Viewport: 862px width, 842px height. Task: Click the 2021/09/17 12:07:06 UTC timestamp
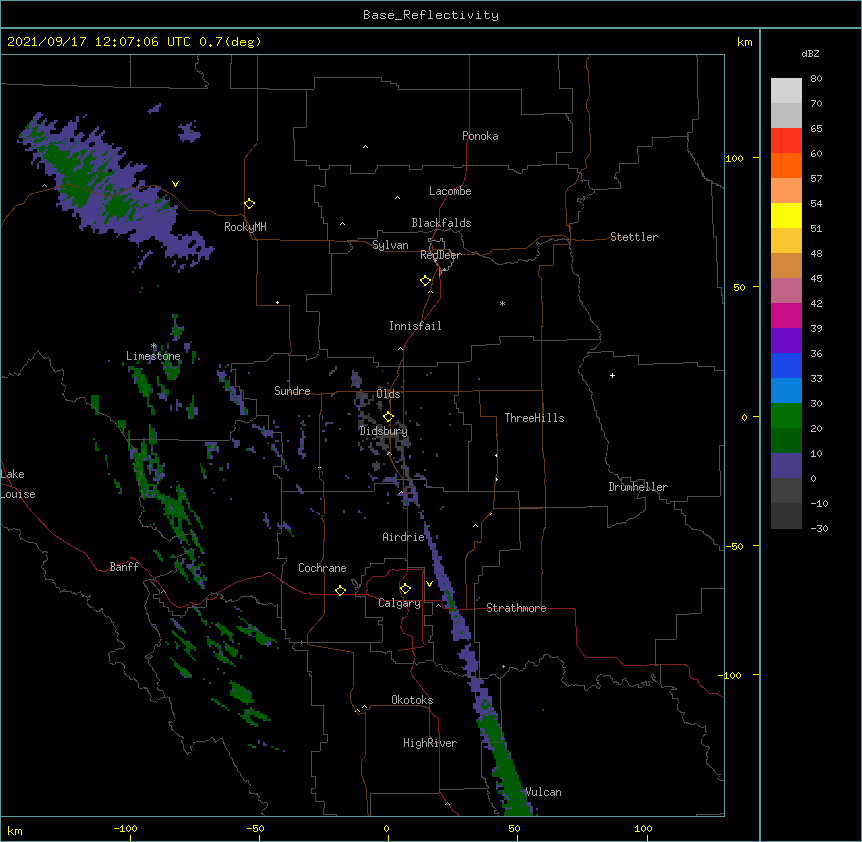pos(134,42)
